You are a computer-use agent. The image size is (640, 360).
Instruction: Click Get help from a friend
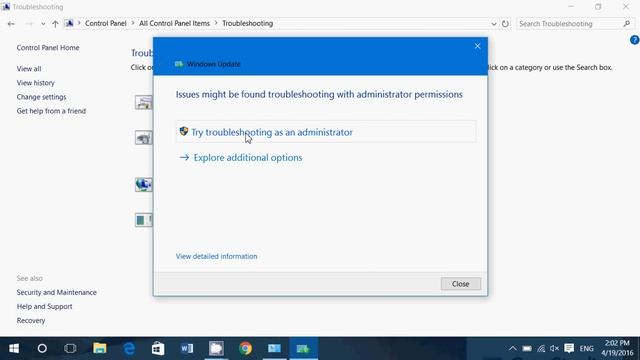(51, 111)
